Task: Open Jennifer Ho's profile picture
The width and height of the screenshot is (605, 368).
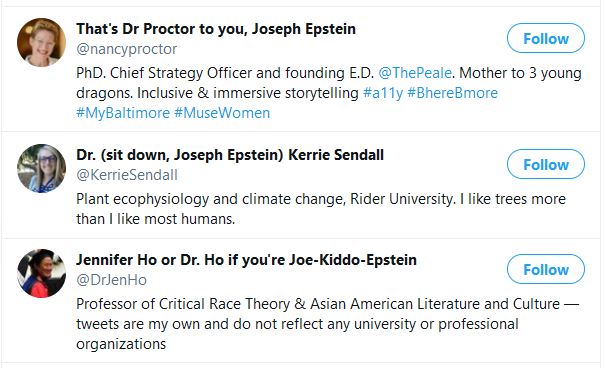Action: [41, 273]
